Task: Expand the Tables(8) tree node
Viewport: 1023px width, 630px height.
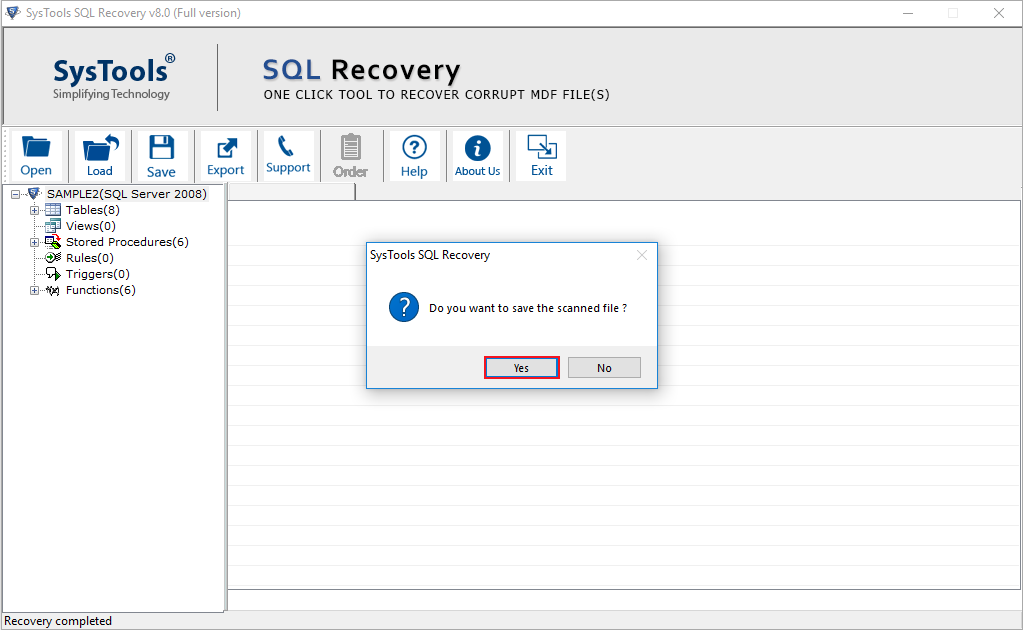Action: click(35, 211)
